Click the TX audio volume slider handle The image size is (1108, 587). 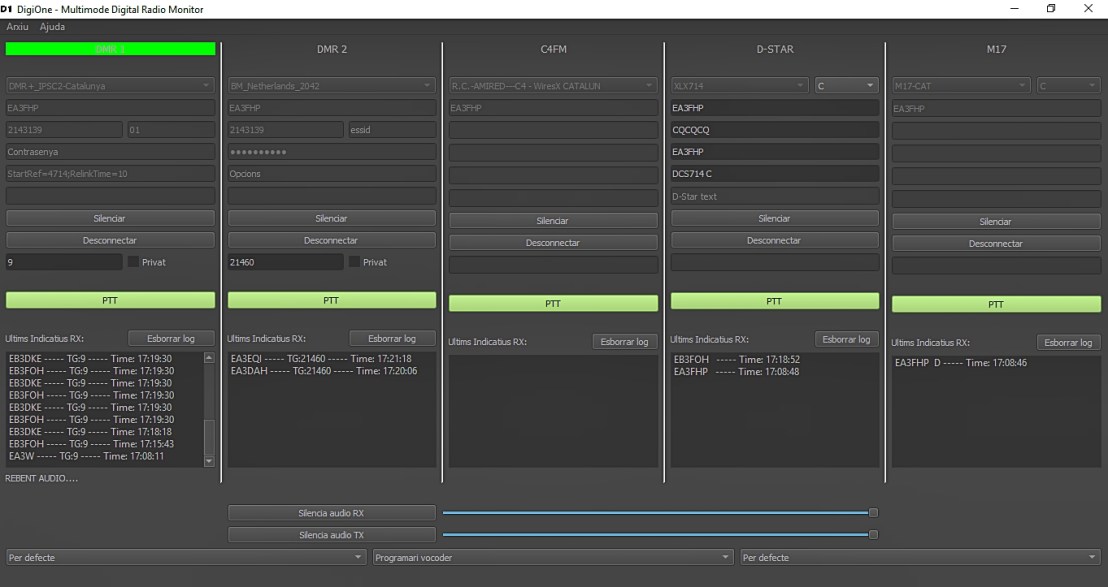click(873, 535)
